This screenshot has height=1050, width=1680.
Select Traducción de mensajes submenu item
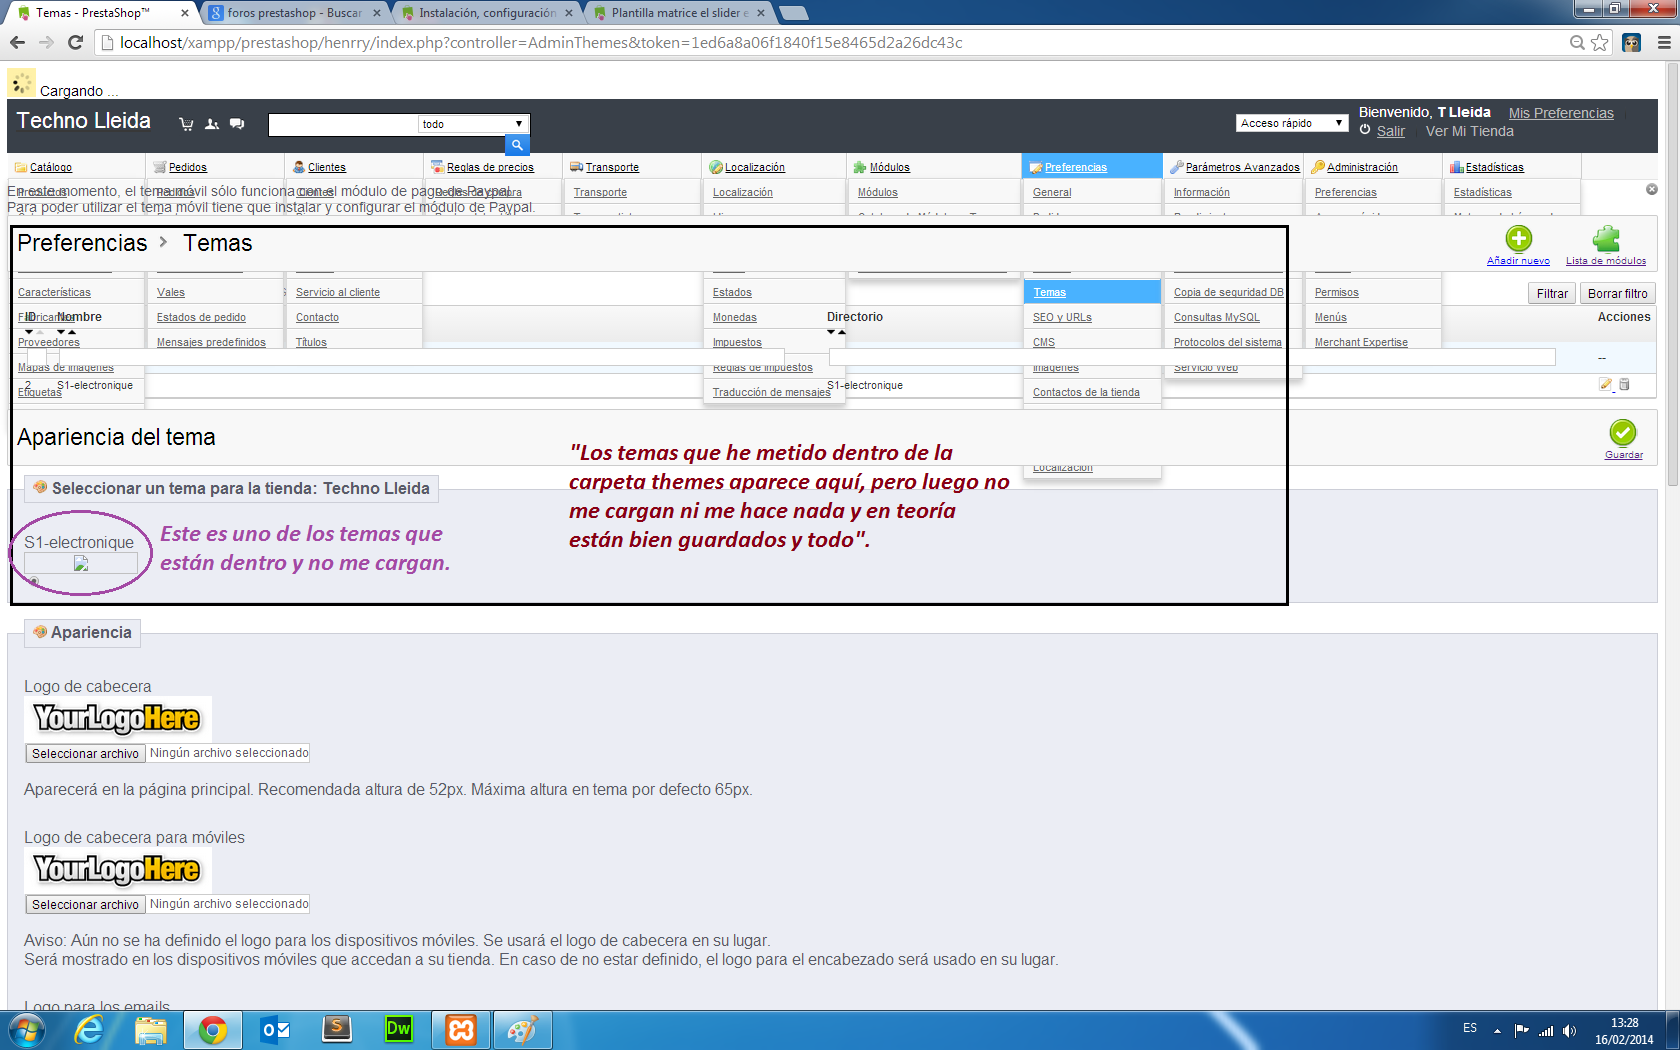[x=772, y=392]
